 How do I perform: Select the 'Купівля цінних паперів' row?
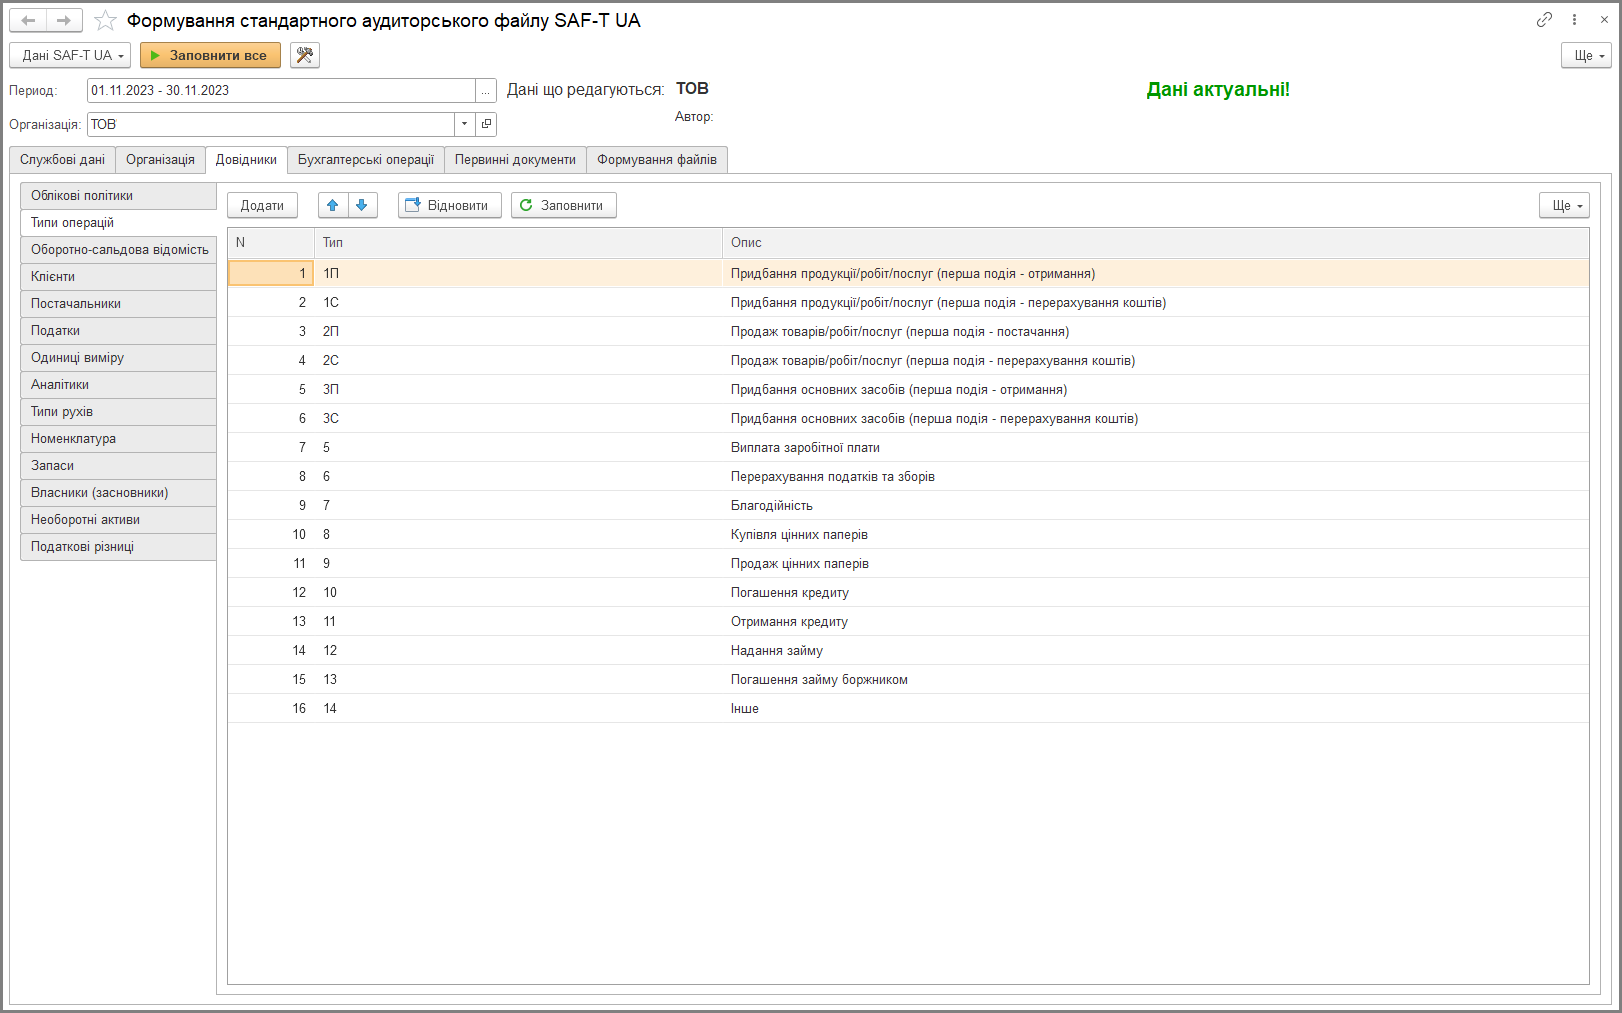pos(908,535)
